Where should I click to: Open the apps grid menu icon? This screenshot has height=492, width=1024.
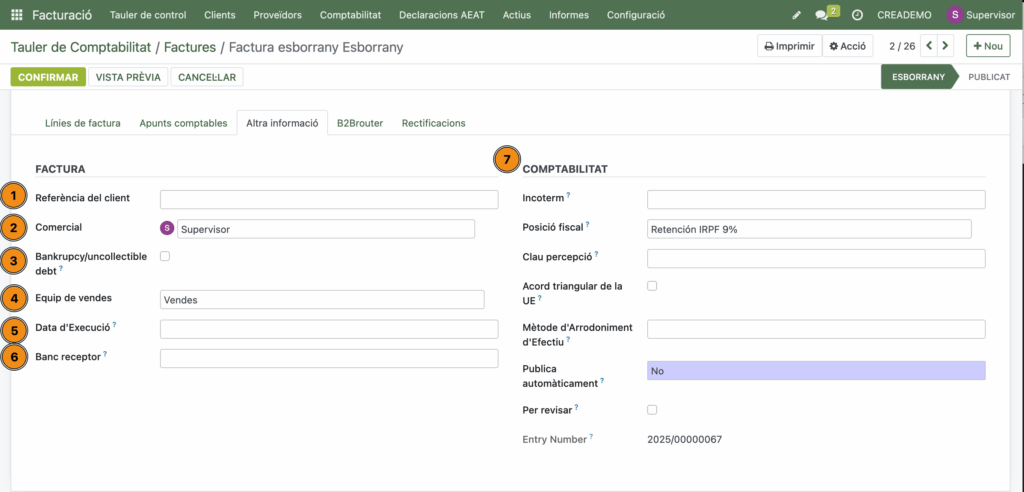[16, 15]
